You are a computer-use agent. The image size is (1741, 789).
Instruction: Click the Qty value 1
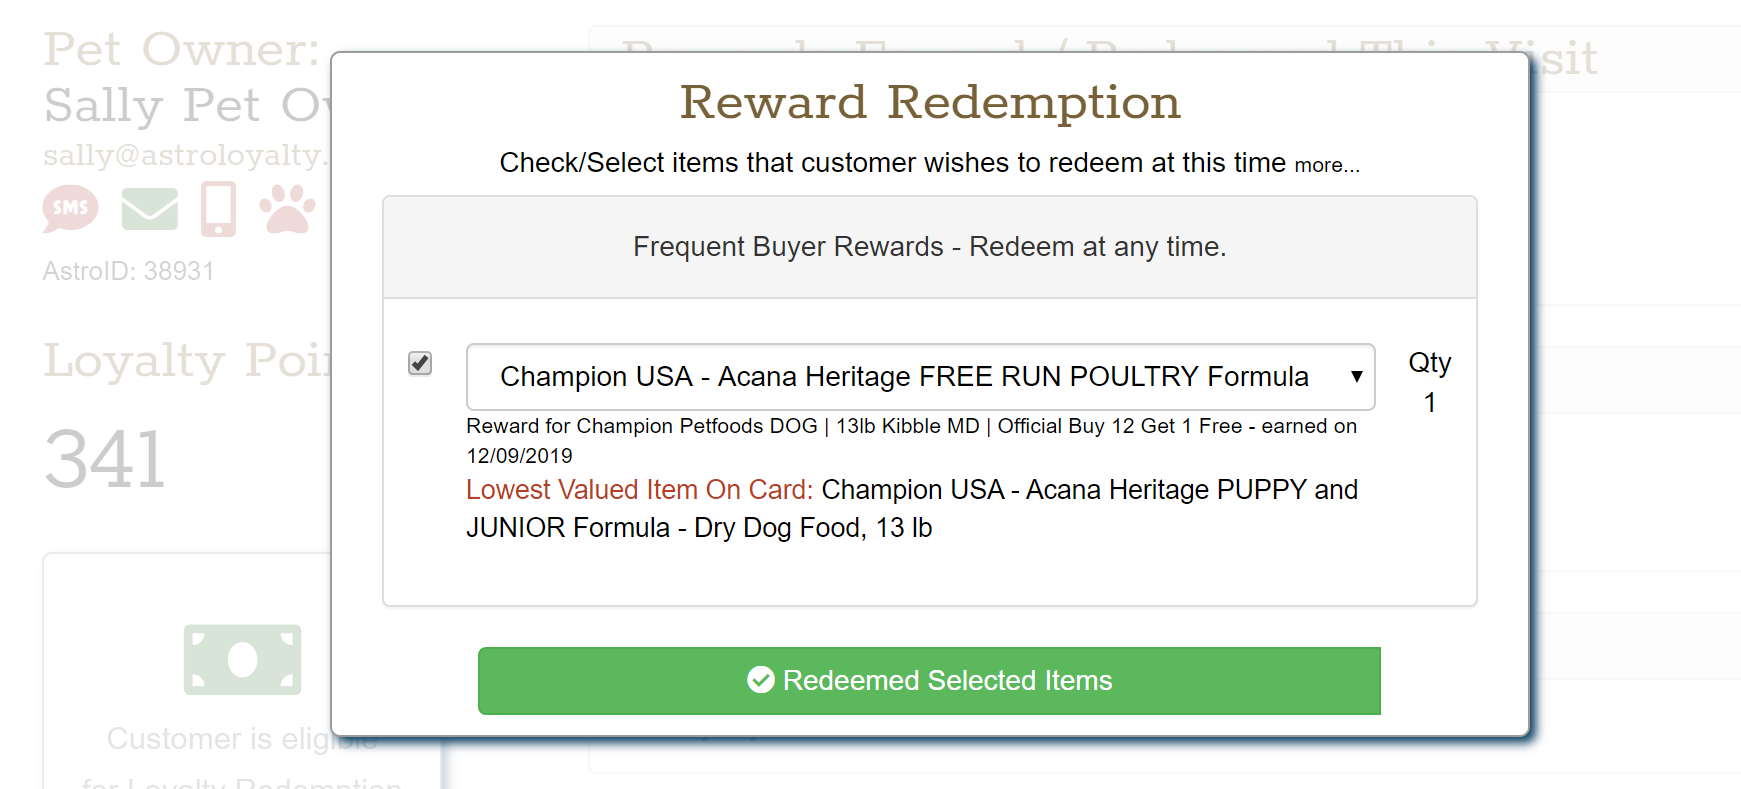point(1430,403)
